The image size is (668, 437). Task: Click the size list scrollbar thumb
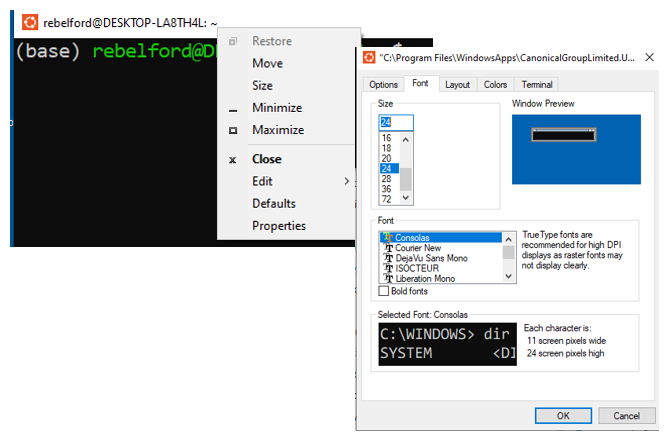click(406, 179)
